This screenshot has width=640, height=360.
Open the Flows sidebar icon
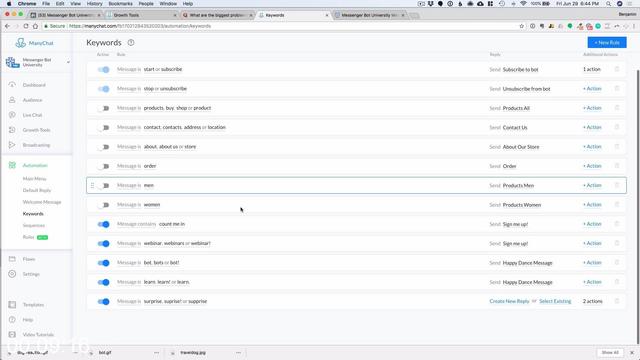(12, 259)
